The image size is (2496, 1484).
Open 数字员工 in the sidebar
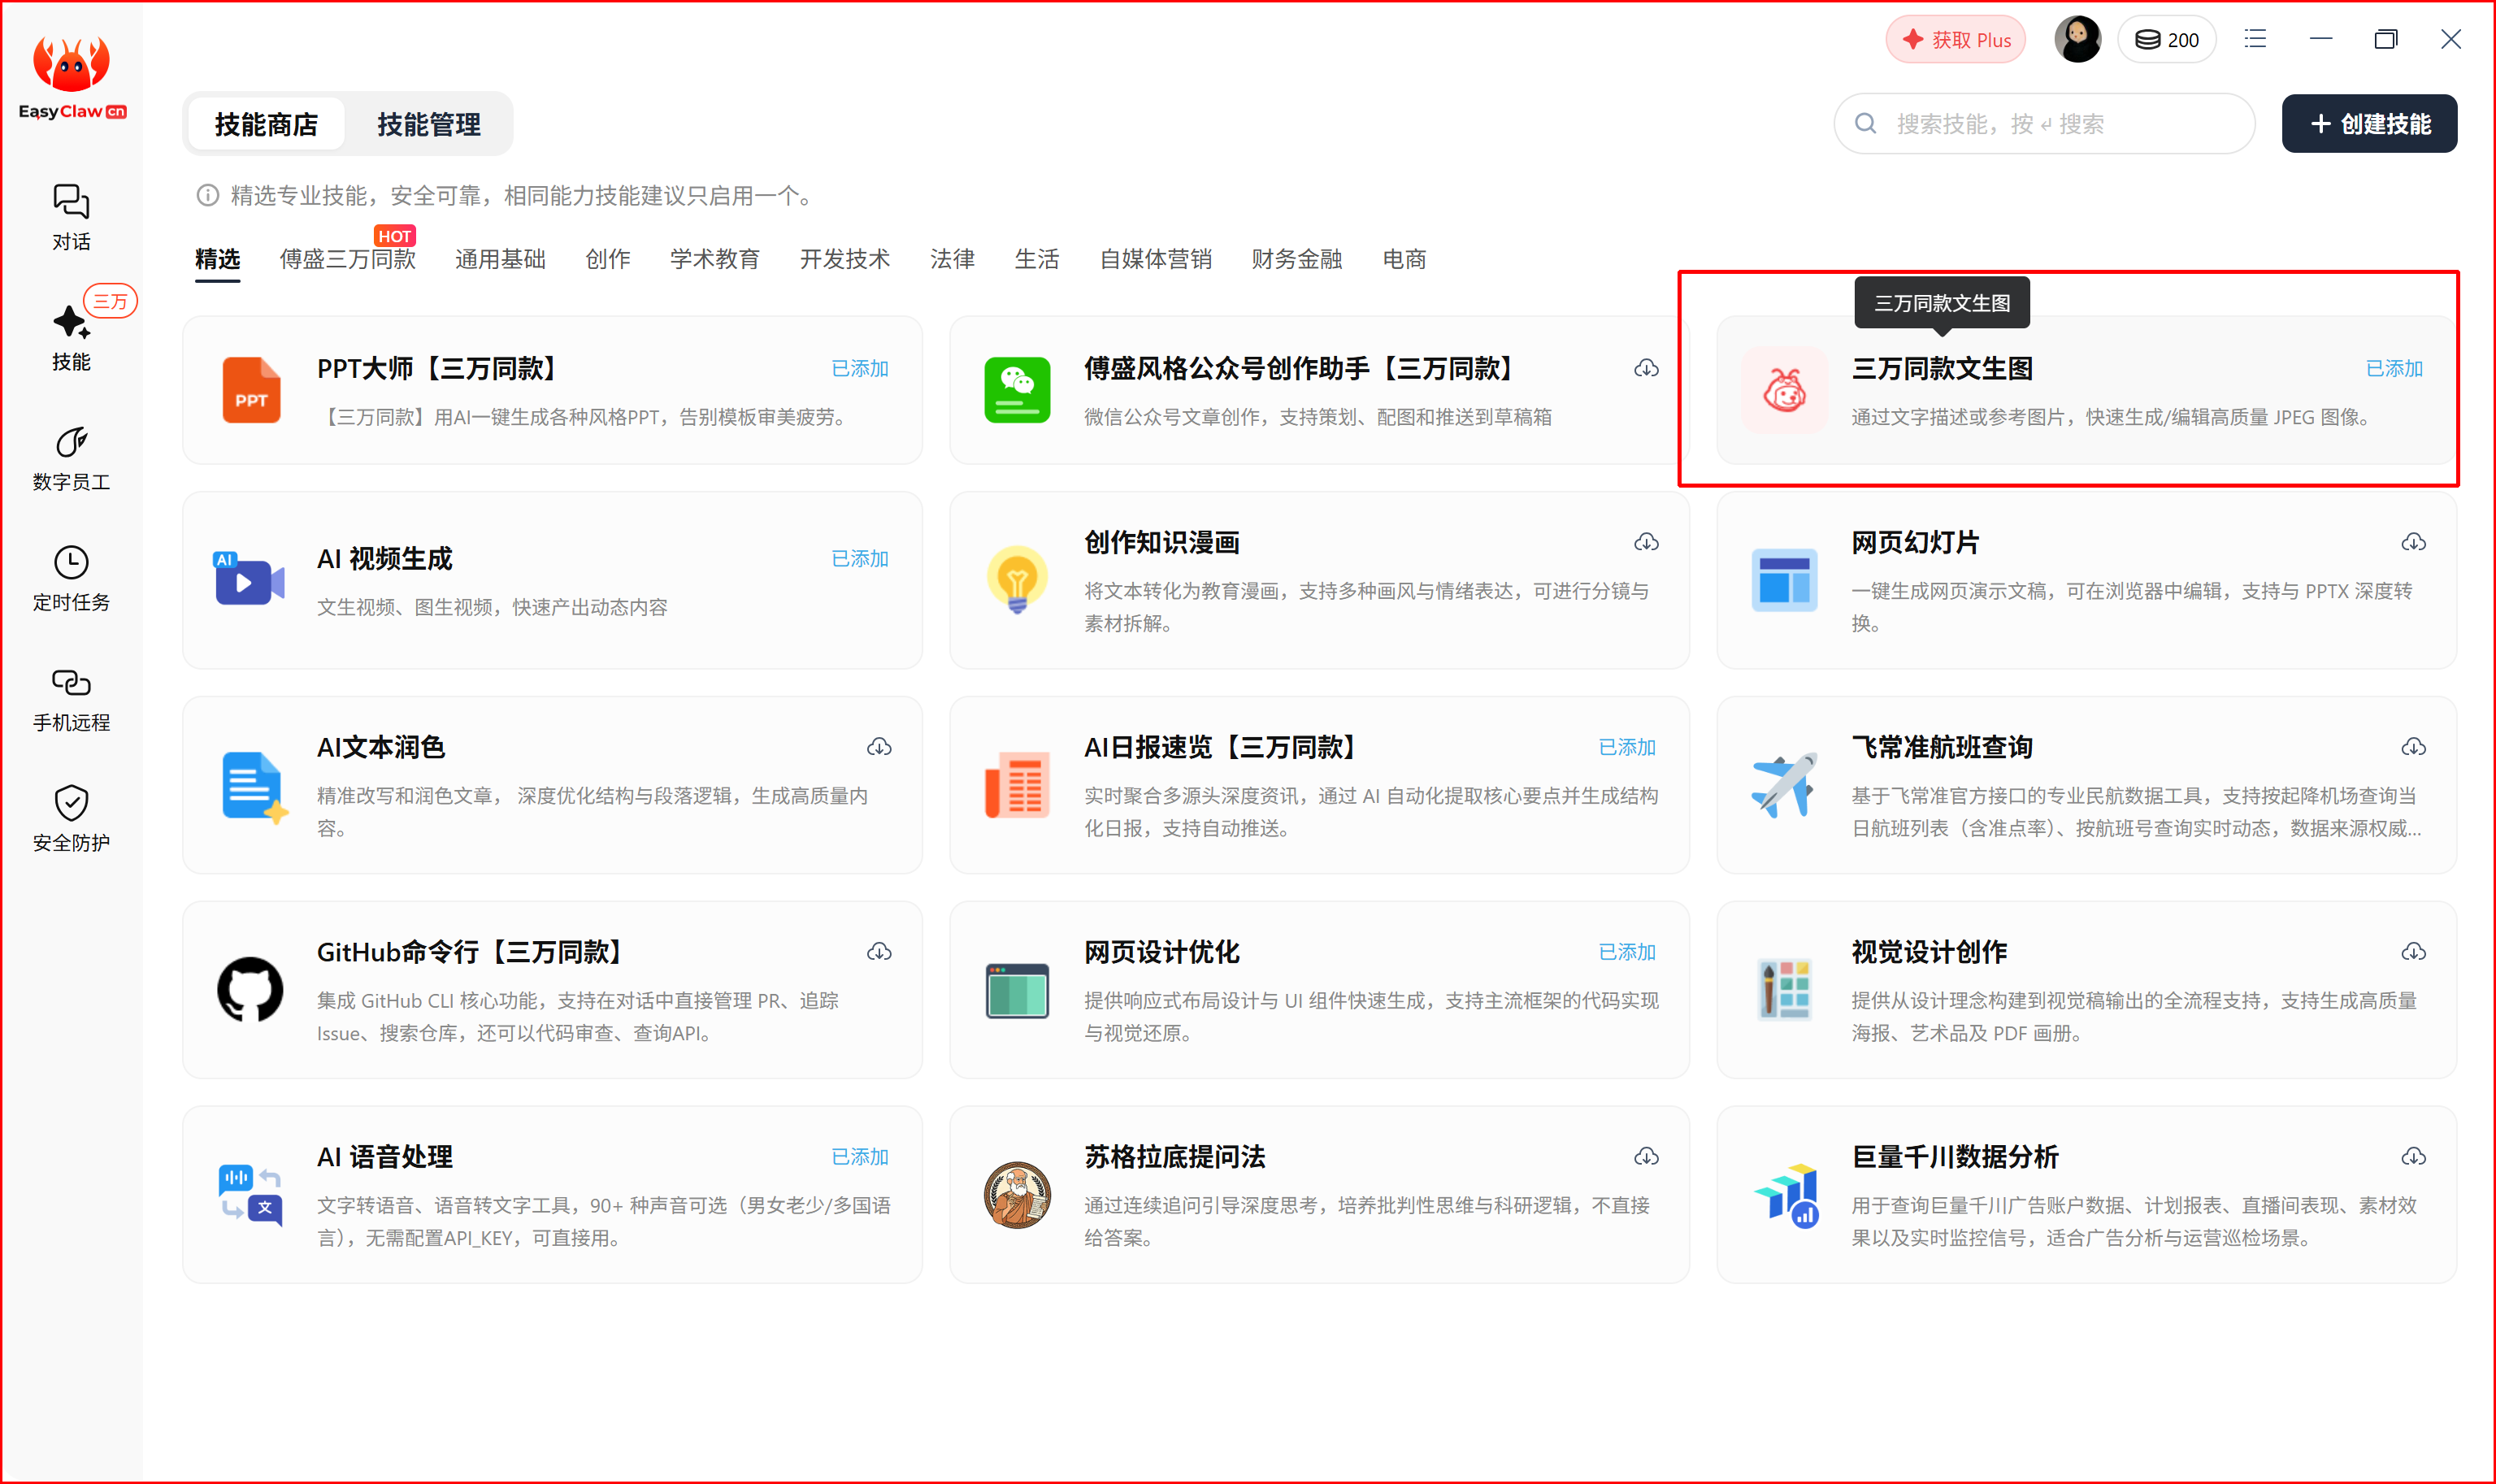[x=71, y=459]
